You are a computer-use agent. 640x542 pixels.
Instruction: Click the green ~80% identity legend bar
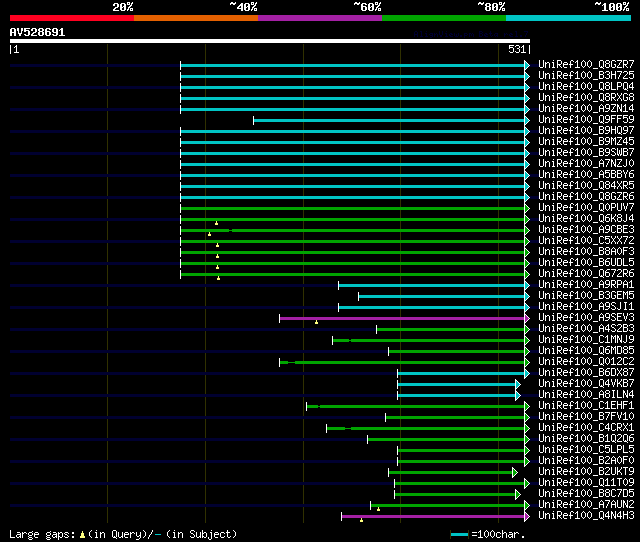coord(444,18)
